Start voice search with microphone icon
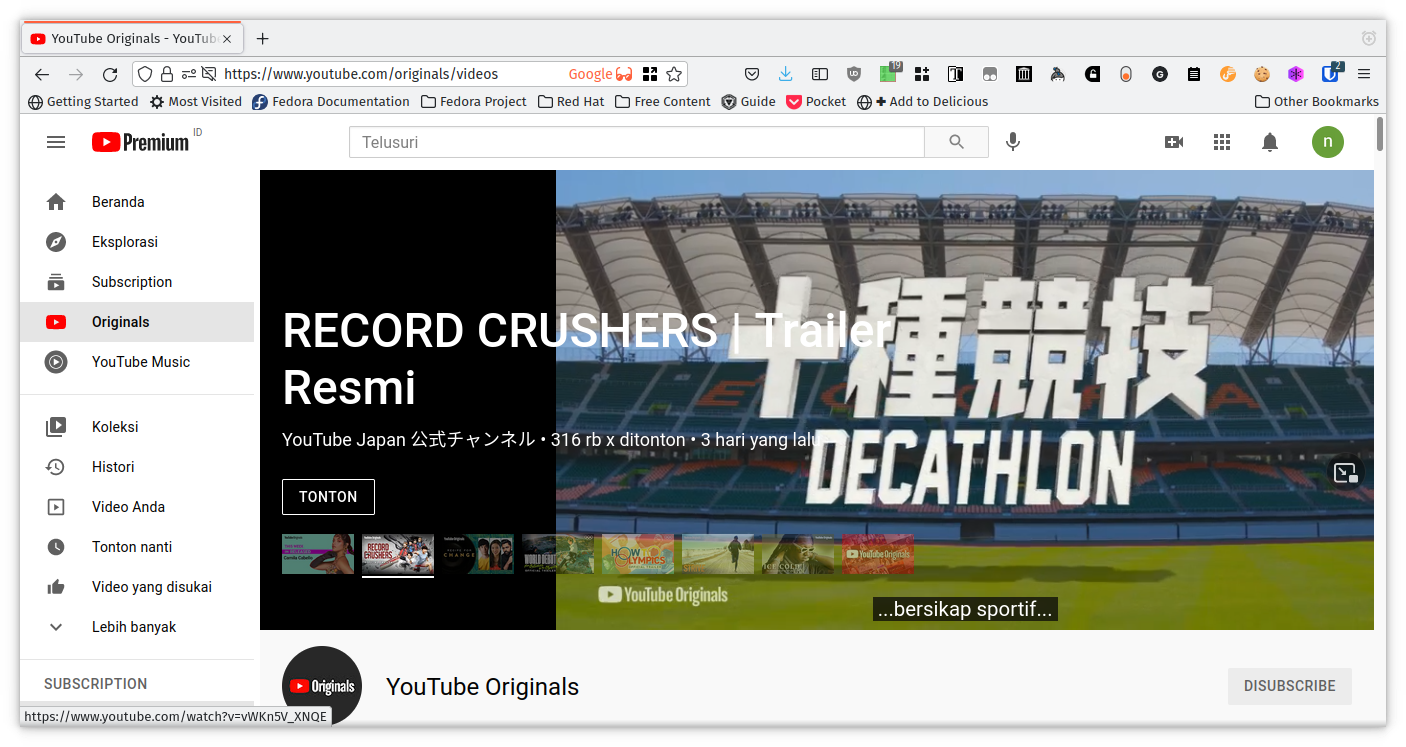This screenshot has height=747, width=1406. pyautogui.click(x=1013, y=142)
